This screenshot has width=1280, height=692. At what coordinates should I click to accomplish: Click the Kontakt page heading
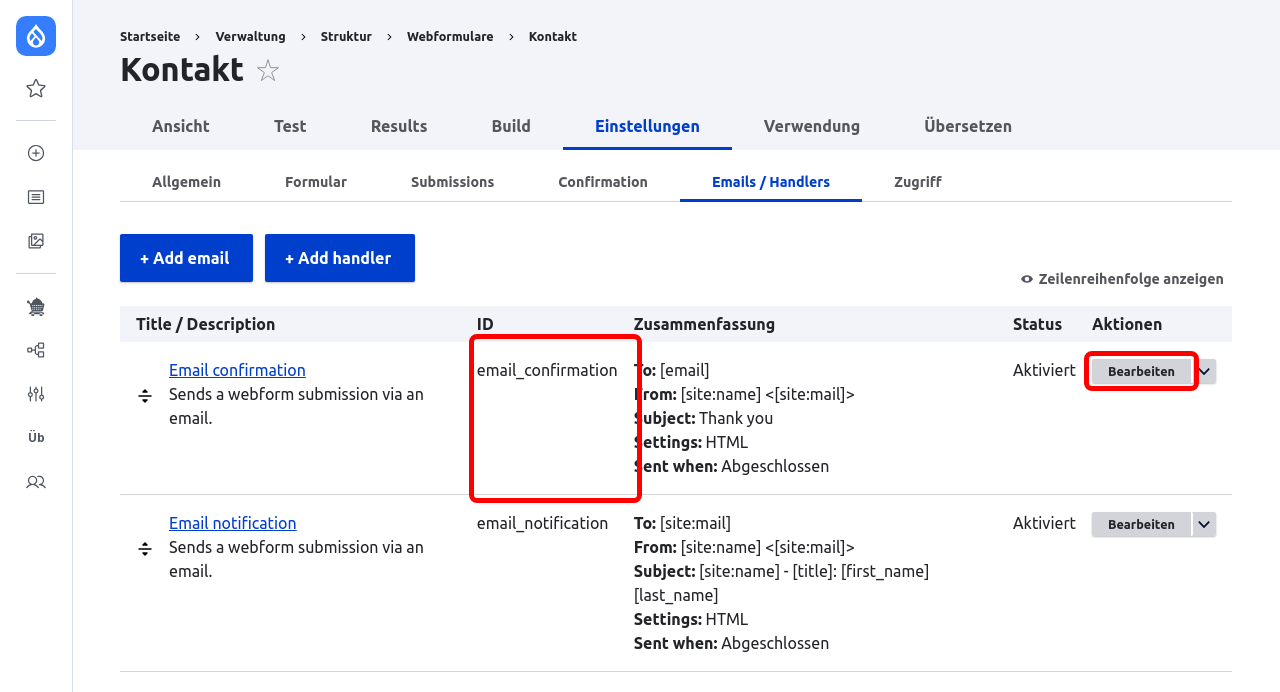pyautogui.click(x=182, y=69)
